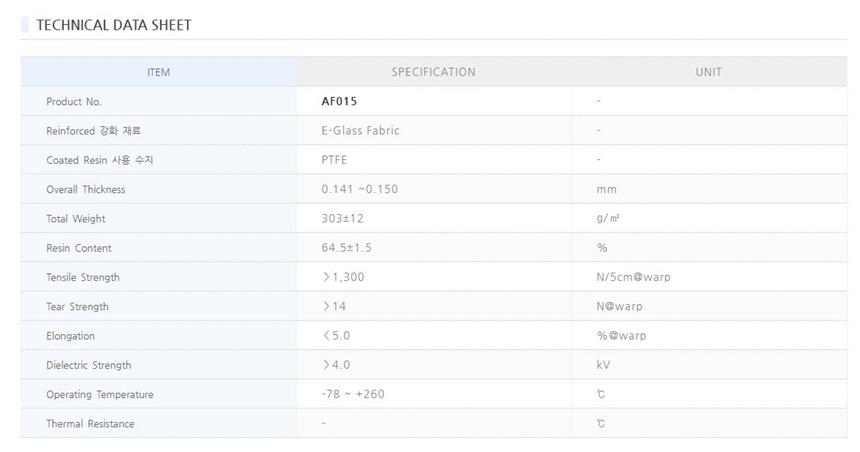860x452 pixels.
Task: Select the 0.141 ~0.150 thickness value
Action: click(x=360, y=190)
